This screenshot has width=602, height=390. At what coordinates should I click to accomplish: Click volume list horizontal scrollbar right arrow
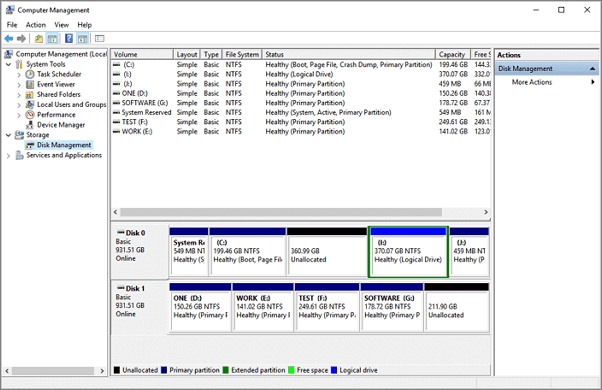coord(486,212)
